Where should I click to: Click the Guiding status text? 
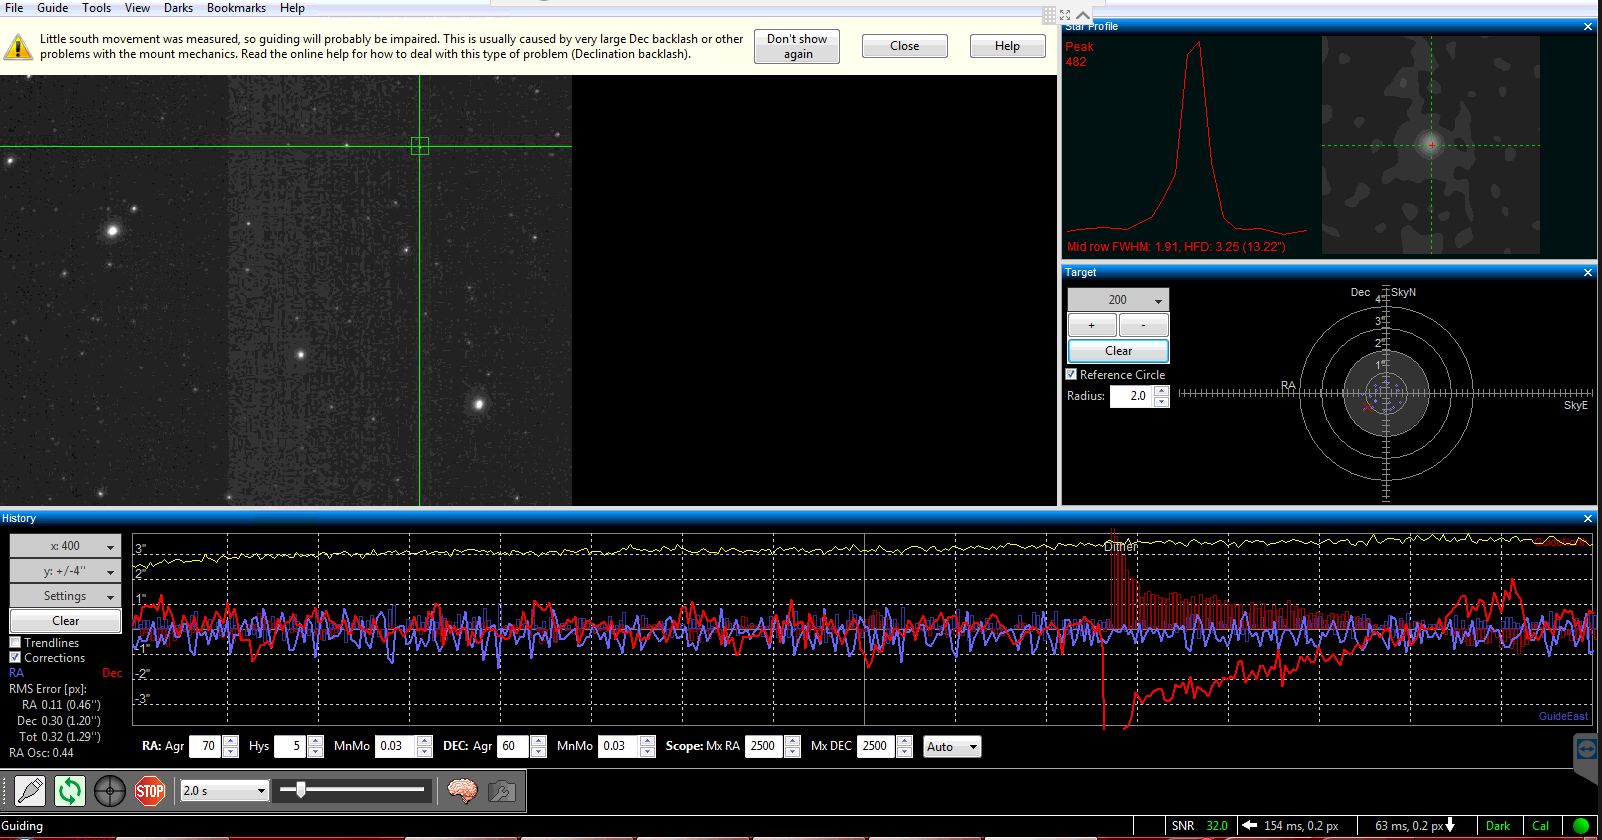22,826
